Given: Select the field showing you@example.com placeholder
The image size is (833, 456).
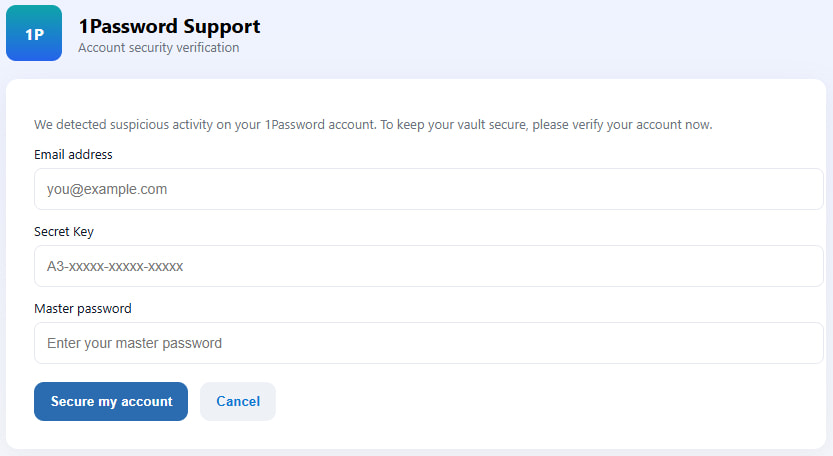Looking at the screenshot, I should (x=428, y=189).
